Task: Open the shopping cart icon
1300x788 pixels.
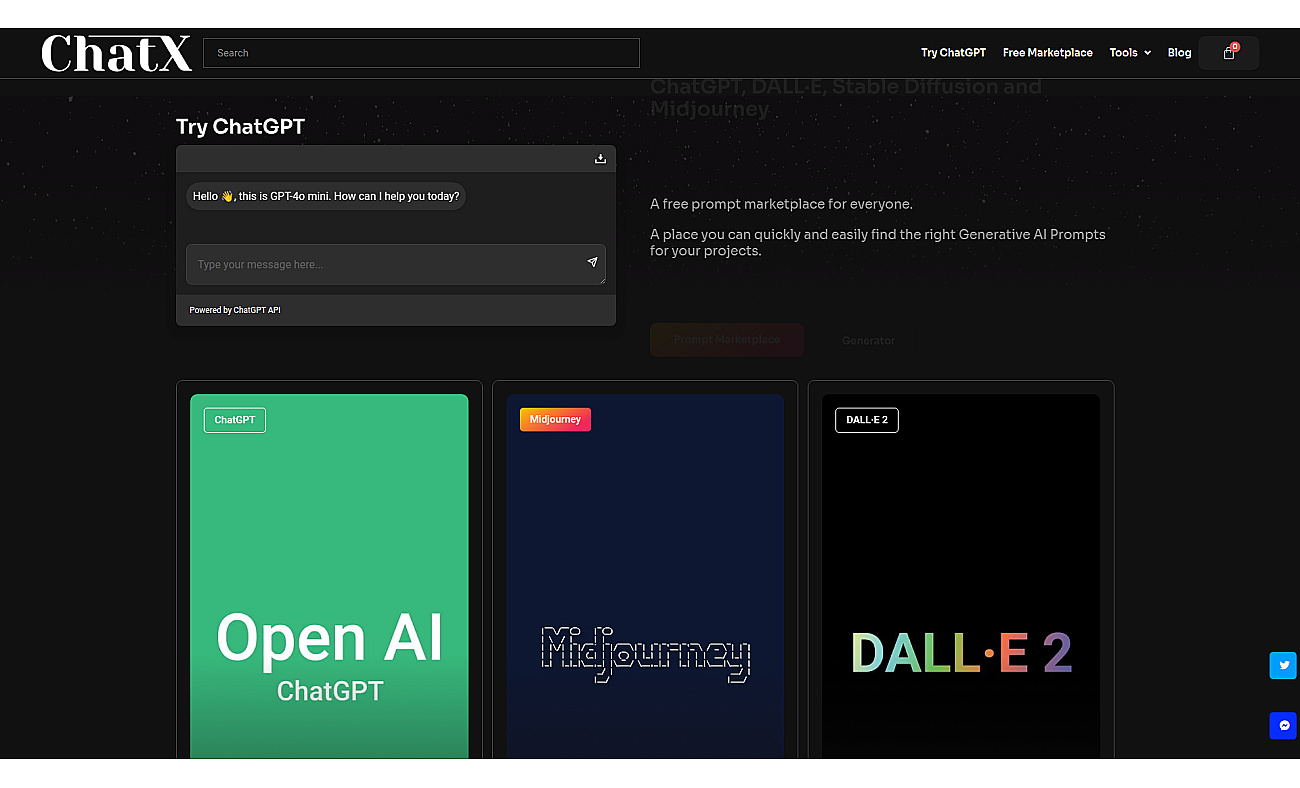Action: [1229, 53]
